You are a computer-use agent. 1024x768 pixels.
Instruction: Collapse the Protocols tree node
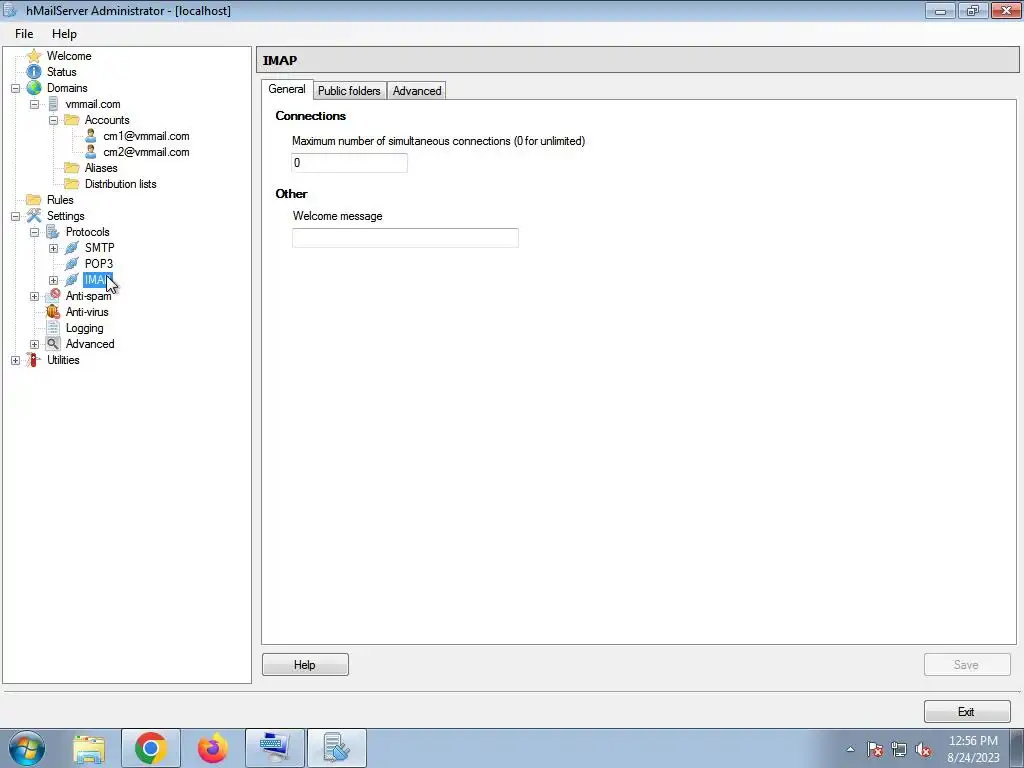[34, 232]
